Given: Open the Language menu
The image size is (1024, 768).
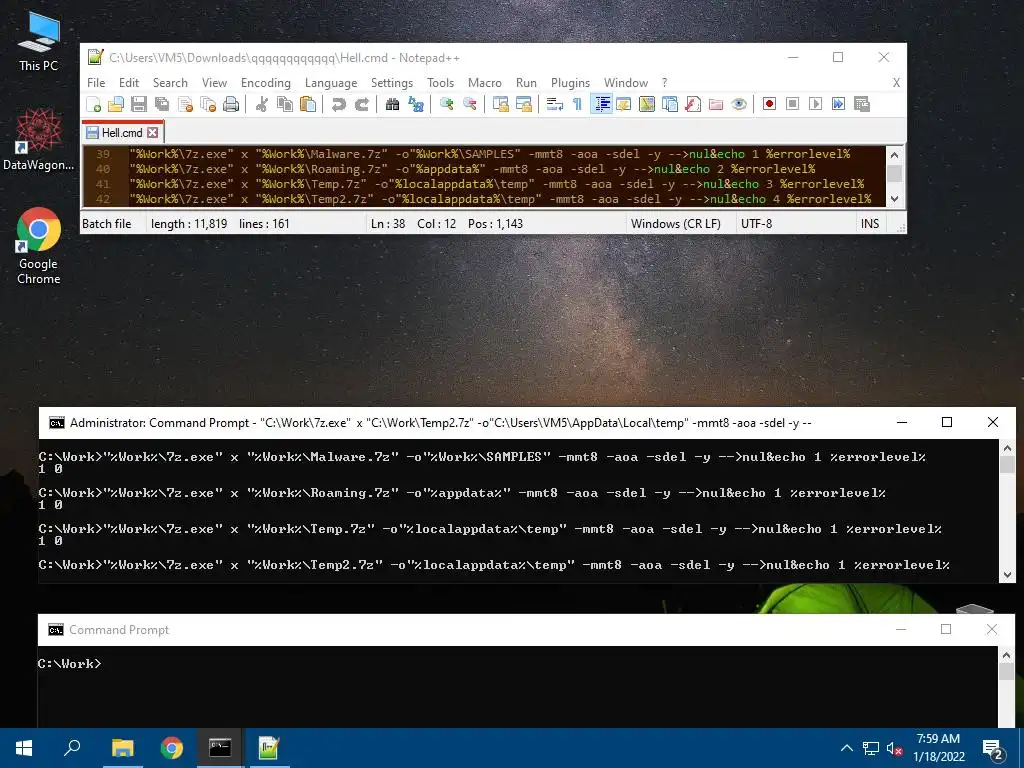Looking at the screenshot, I should [x=331, y=83].
